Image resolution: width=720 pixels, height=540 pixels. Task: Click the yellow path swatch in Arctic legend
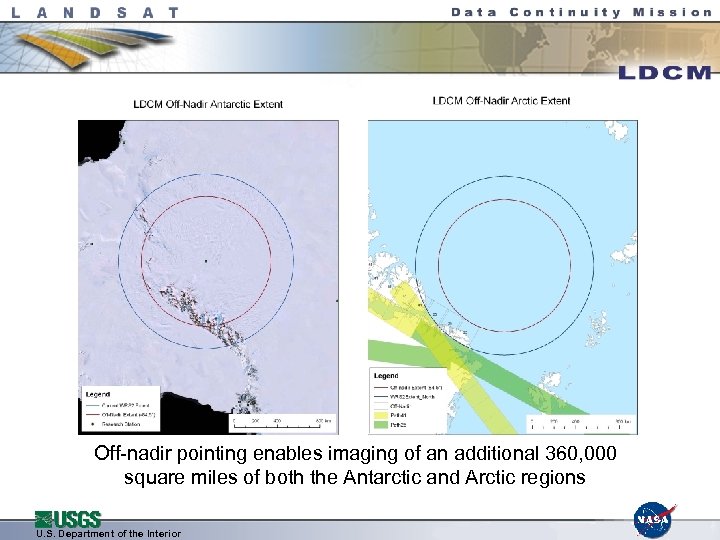point(381,415)
